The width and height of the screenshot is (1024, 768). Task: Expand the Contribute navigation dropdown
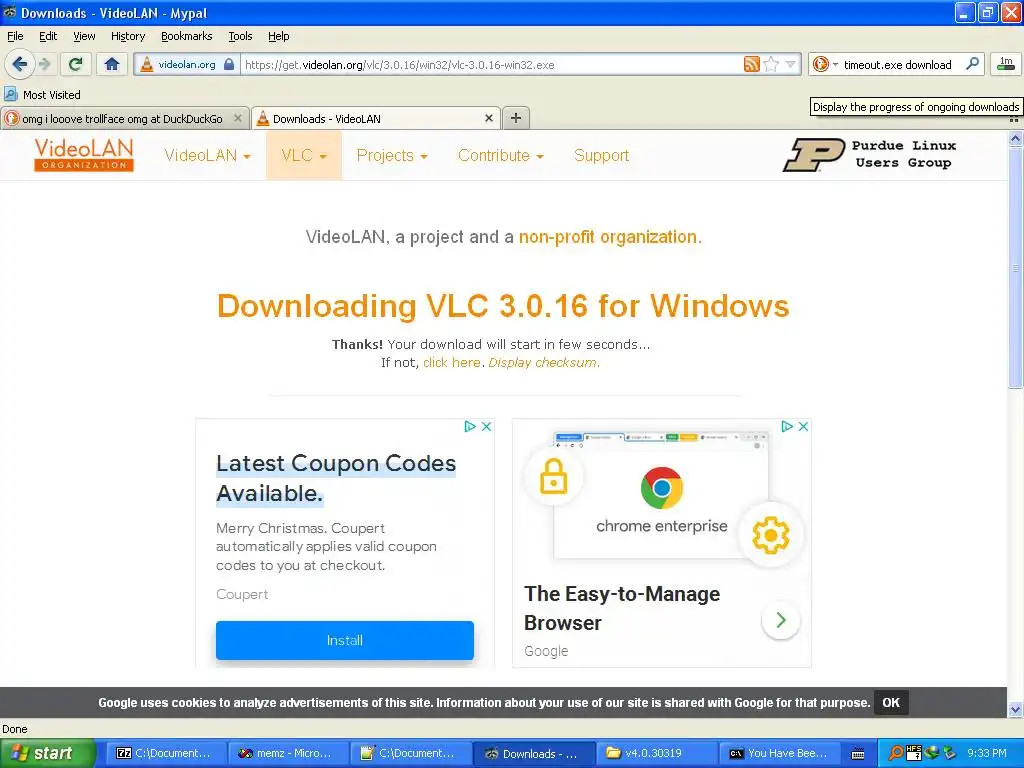tap(501, 155)
